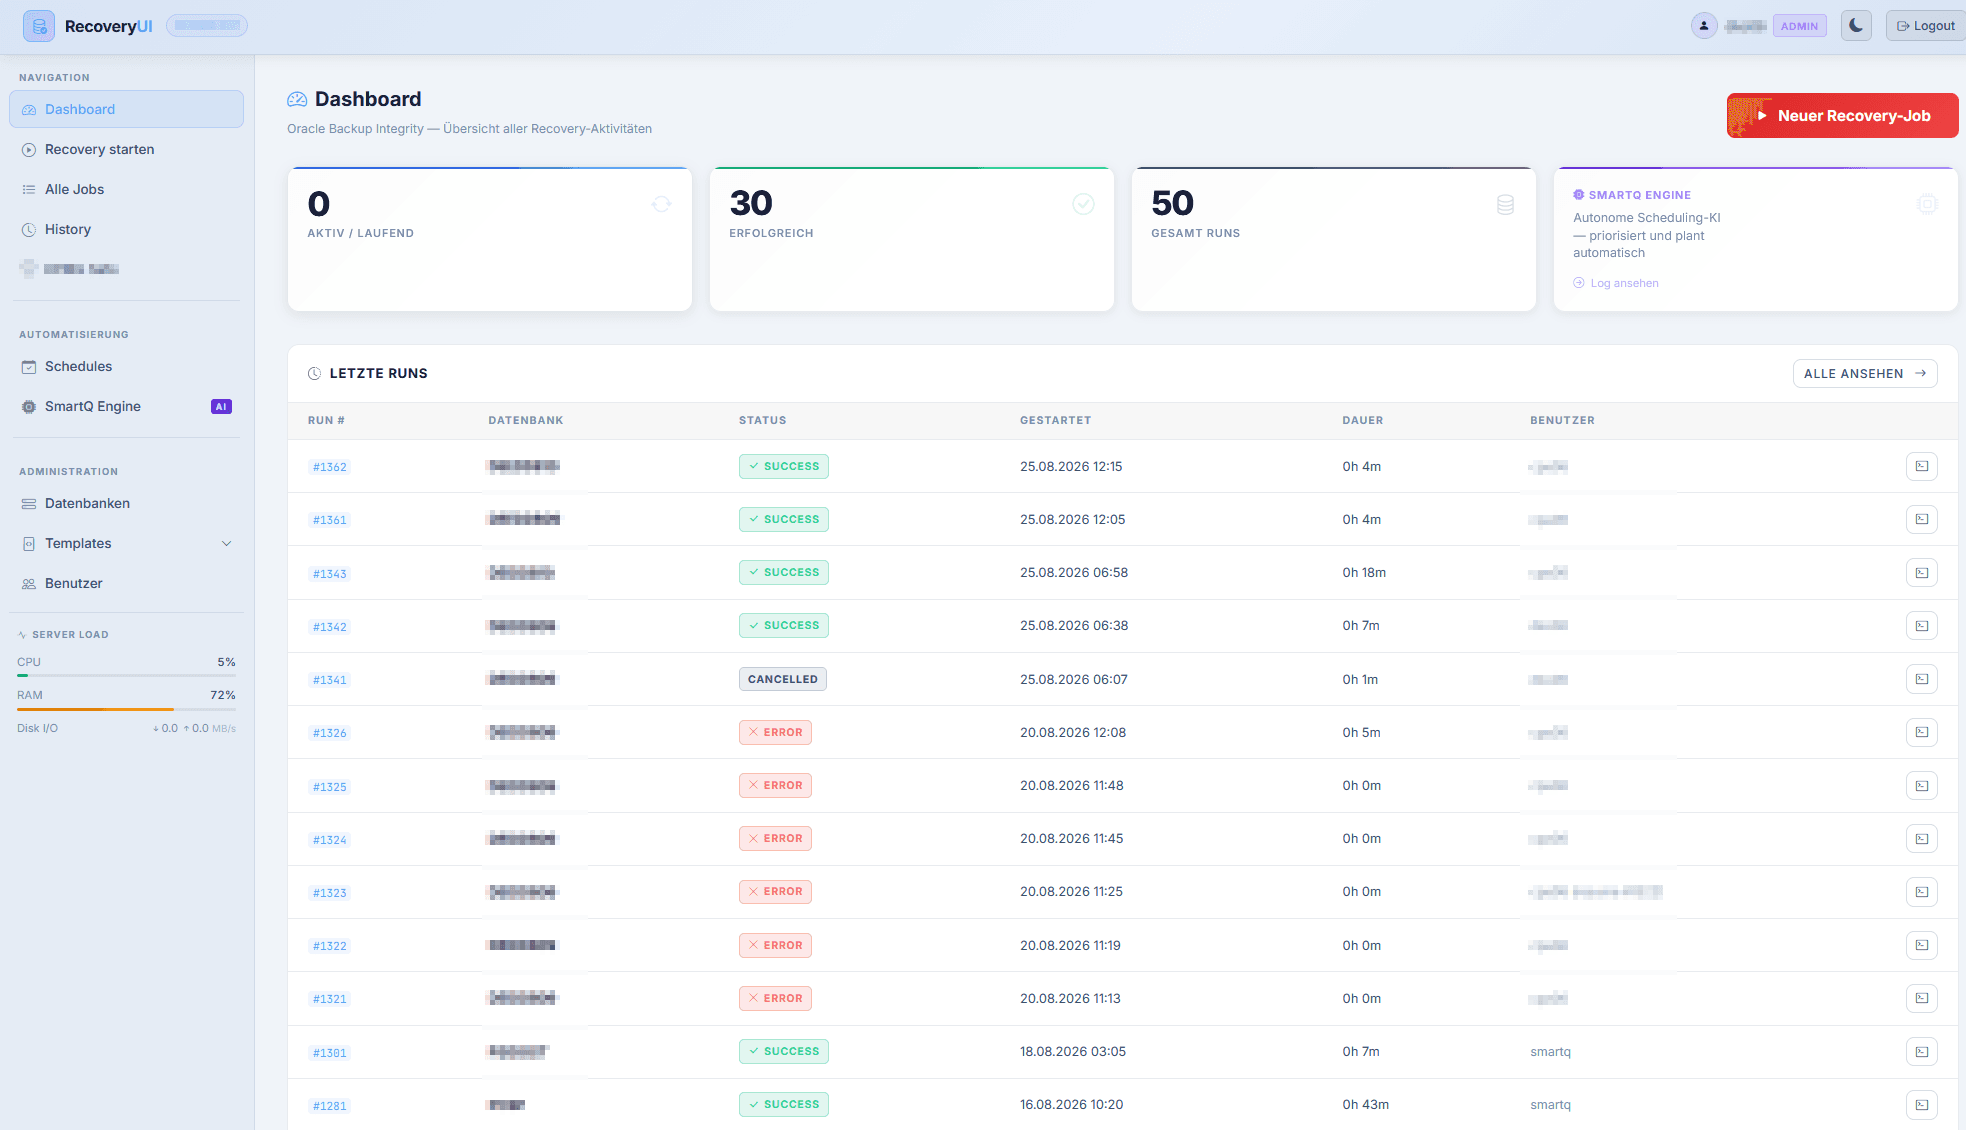
Task: Click the RAM load bar
Action: click(x=126, y=709)
